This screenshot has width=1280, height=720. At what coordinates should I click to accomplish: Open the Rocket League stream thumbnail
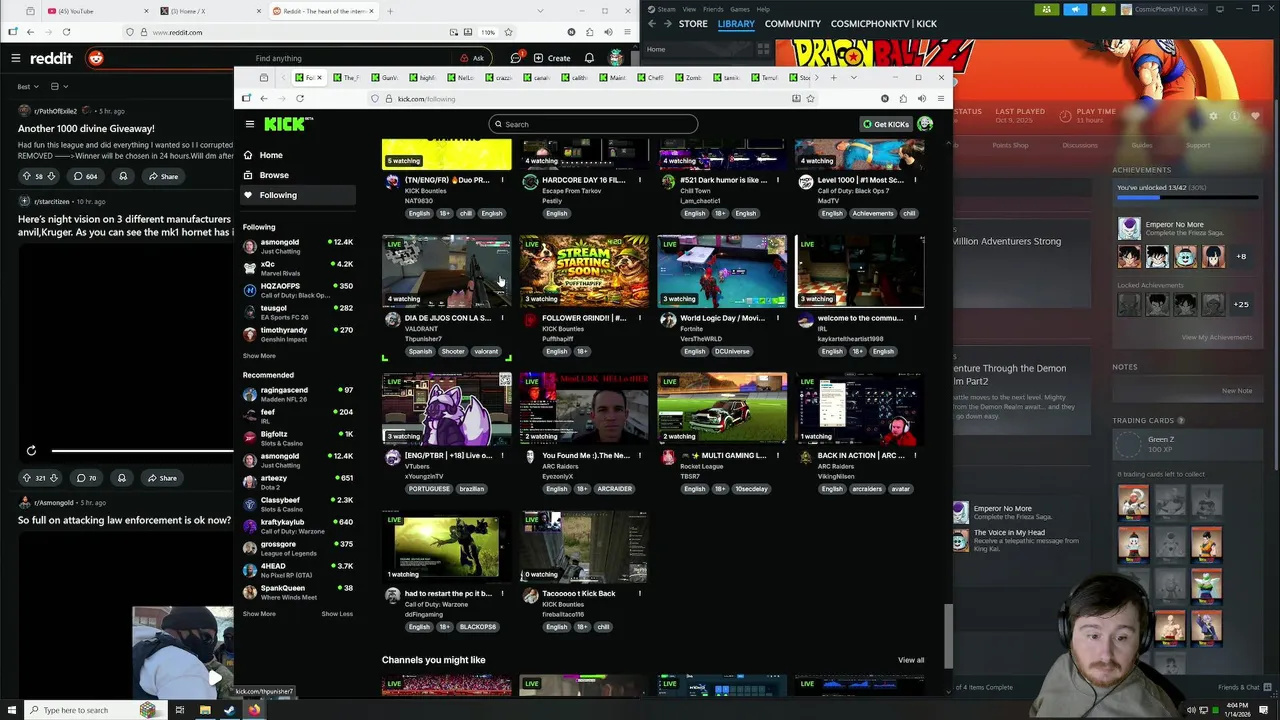722,408
